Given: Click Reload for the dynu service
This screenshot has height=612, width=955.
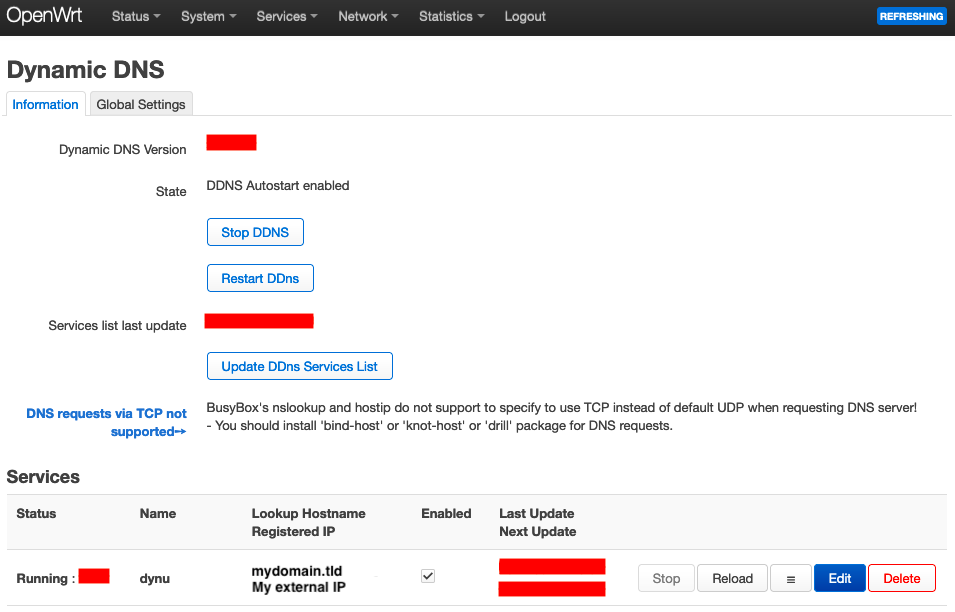Looking at the screenshot, I should (732, 578).
